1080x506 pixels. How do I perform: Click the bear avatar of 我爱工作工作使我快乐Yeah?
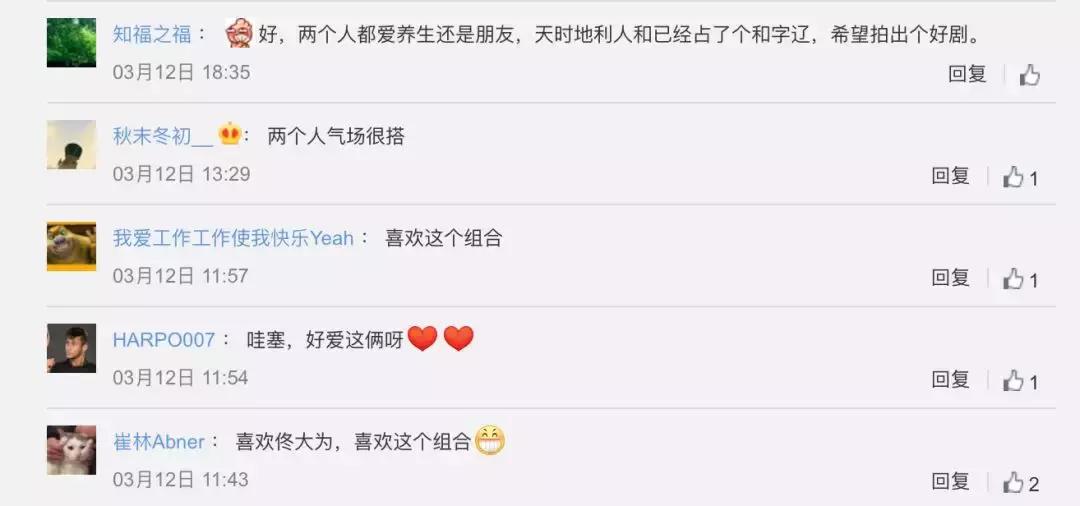pyautogui.click(x=72, y=246)
